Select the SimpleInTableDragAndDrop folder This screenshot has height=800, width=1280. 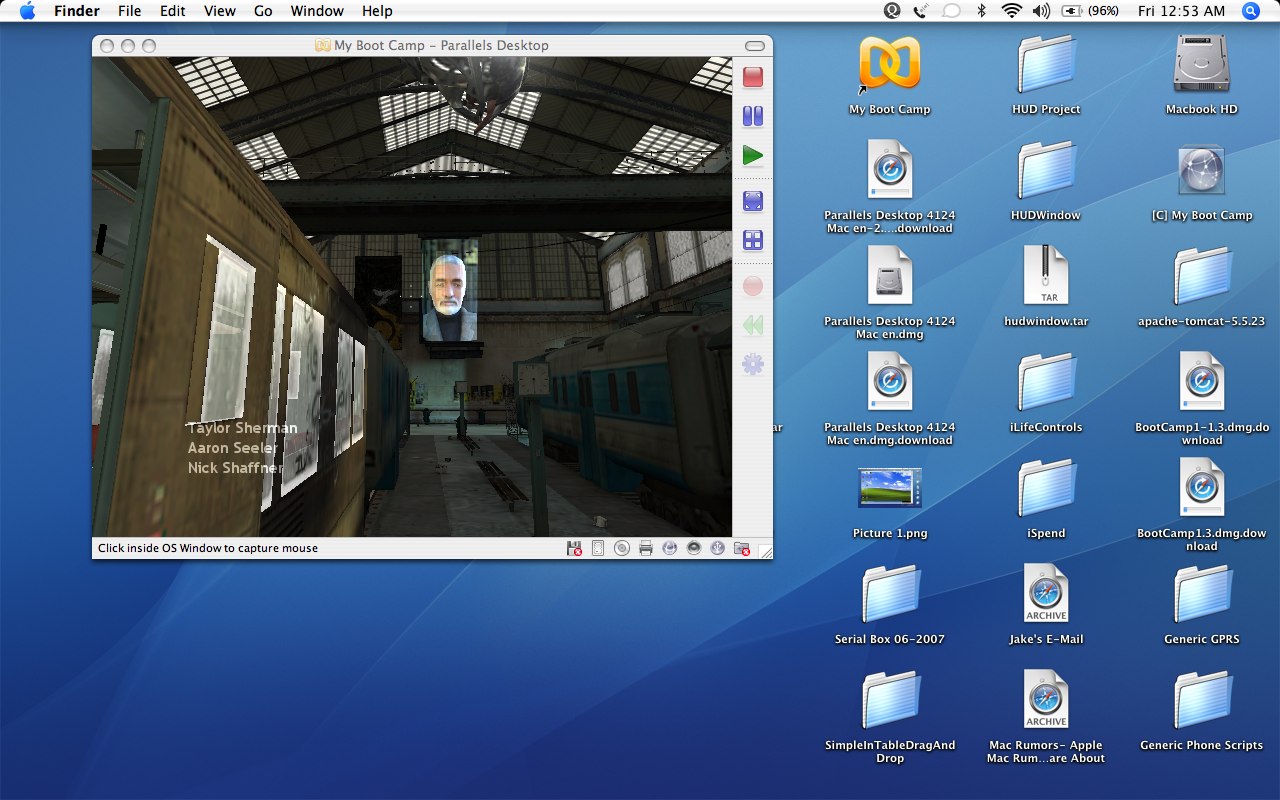tap(889, 702)
